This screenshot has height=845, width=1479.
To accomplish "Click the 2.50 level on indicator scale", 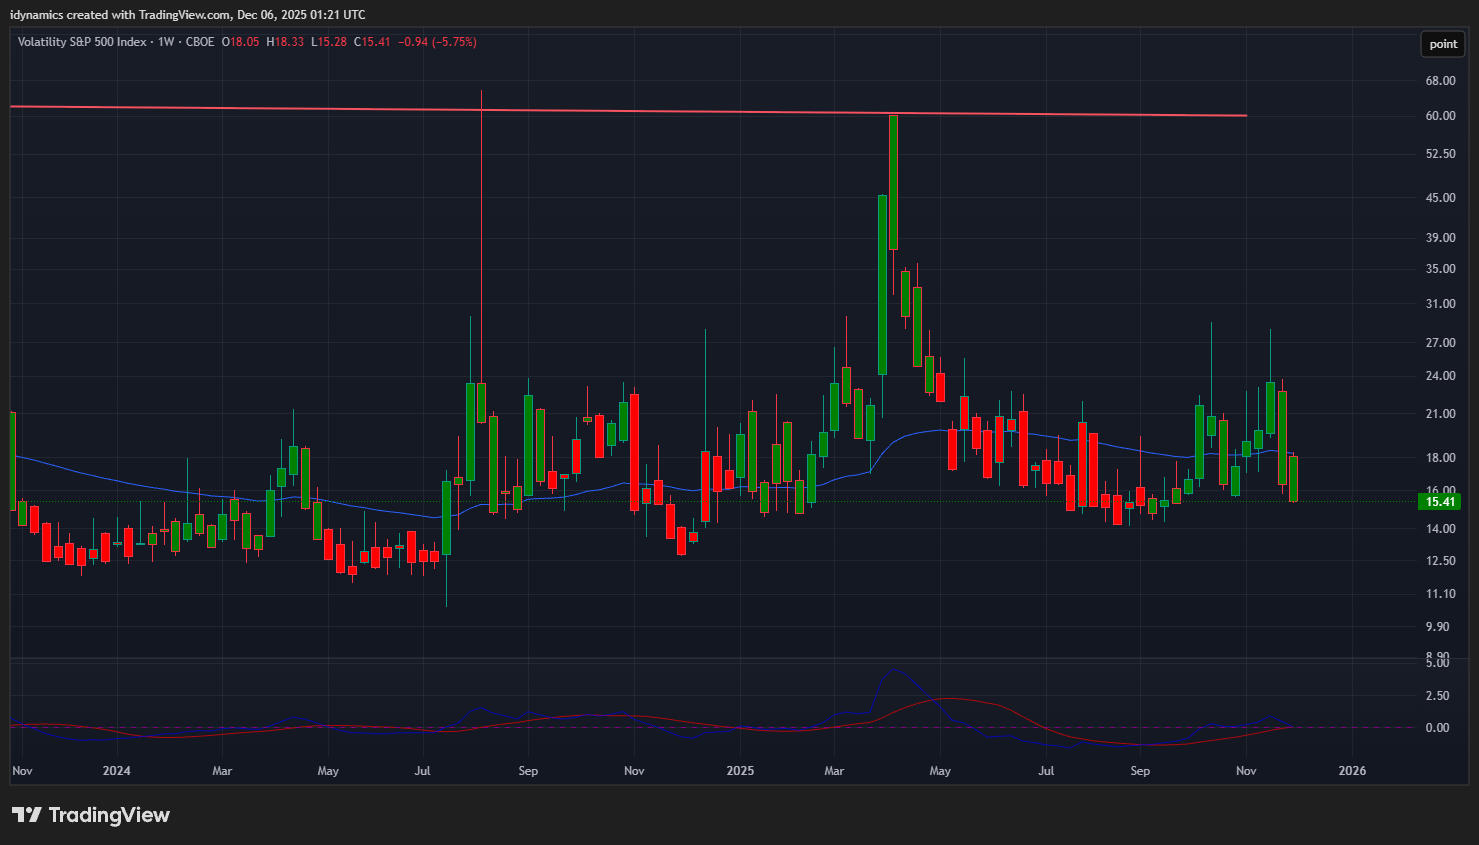I will coord(1437,696).
